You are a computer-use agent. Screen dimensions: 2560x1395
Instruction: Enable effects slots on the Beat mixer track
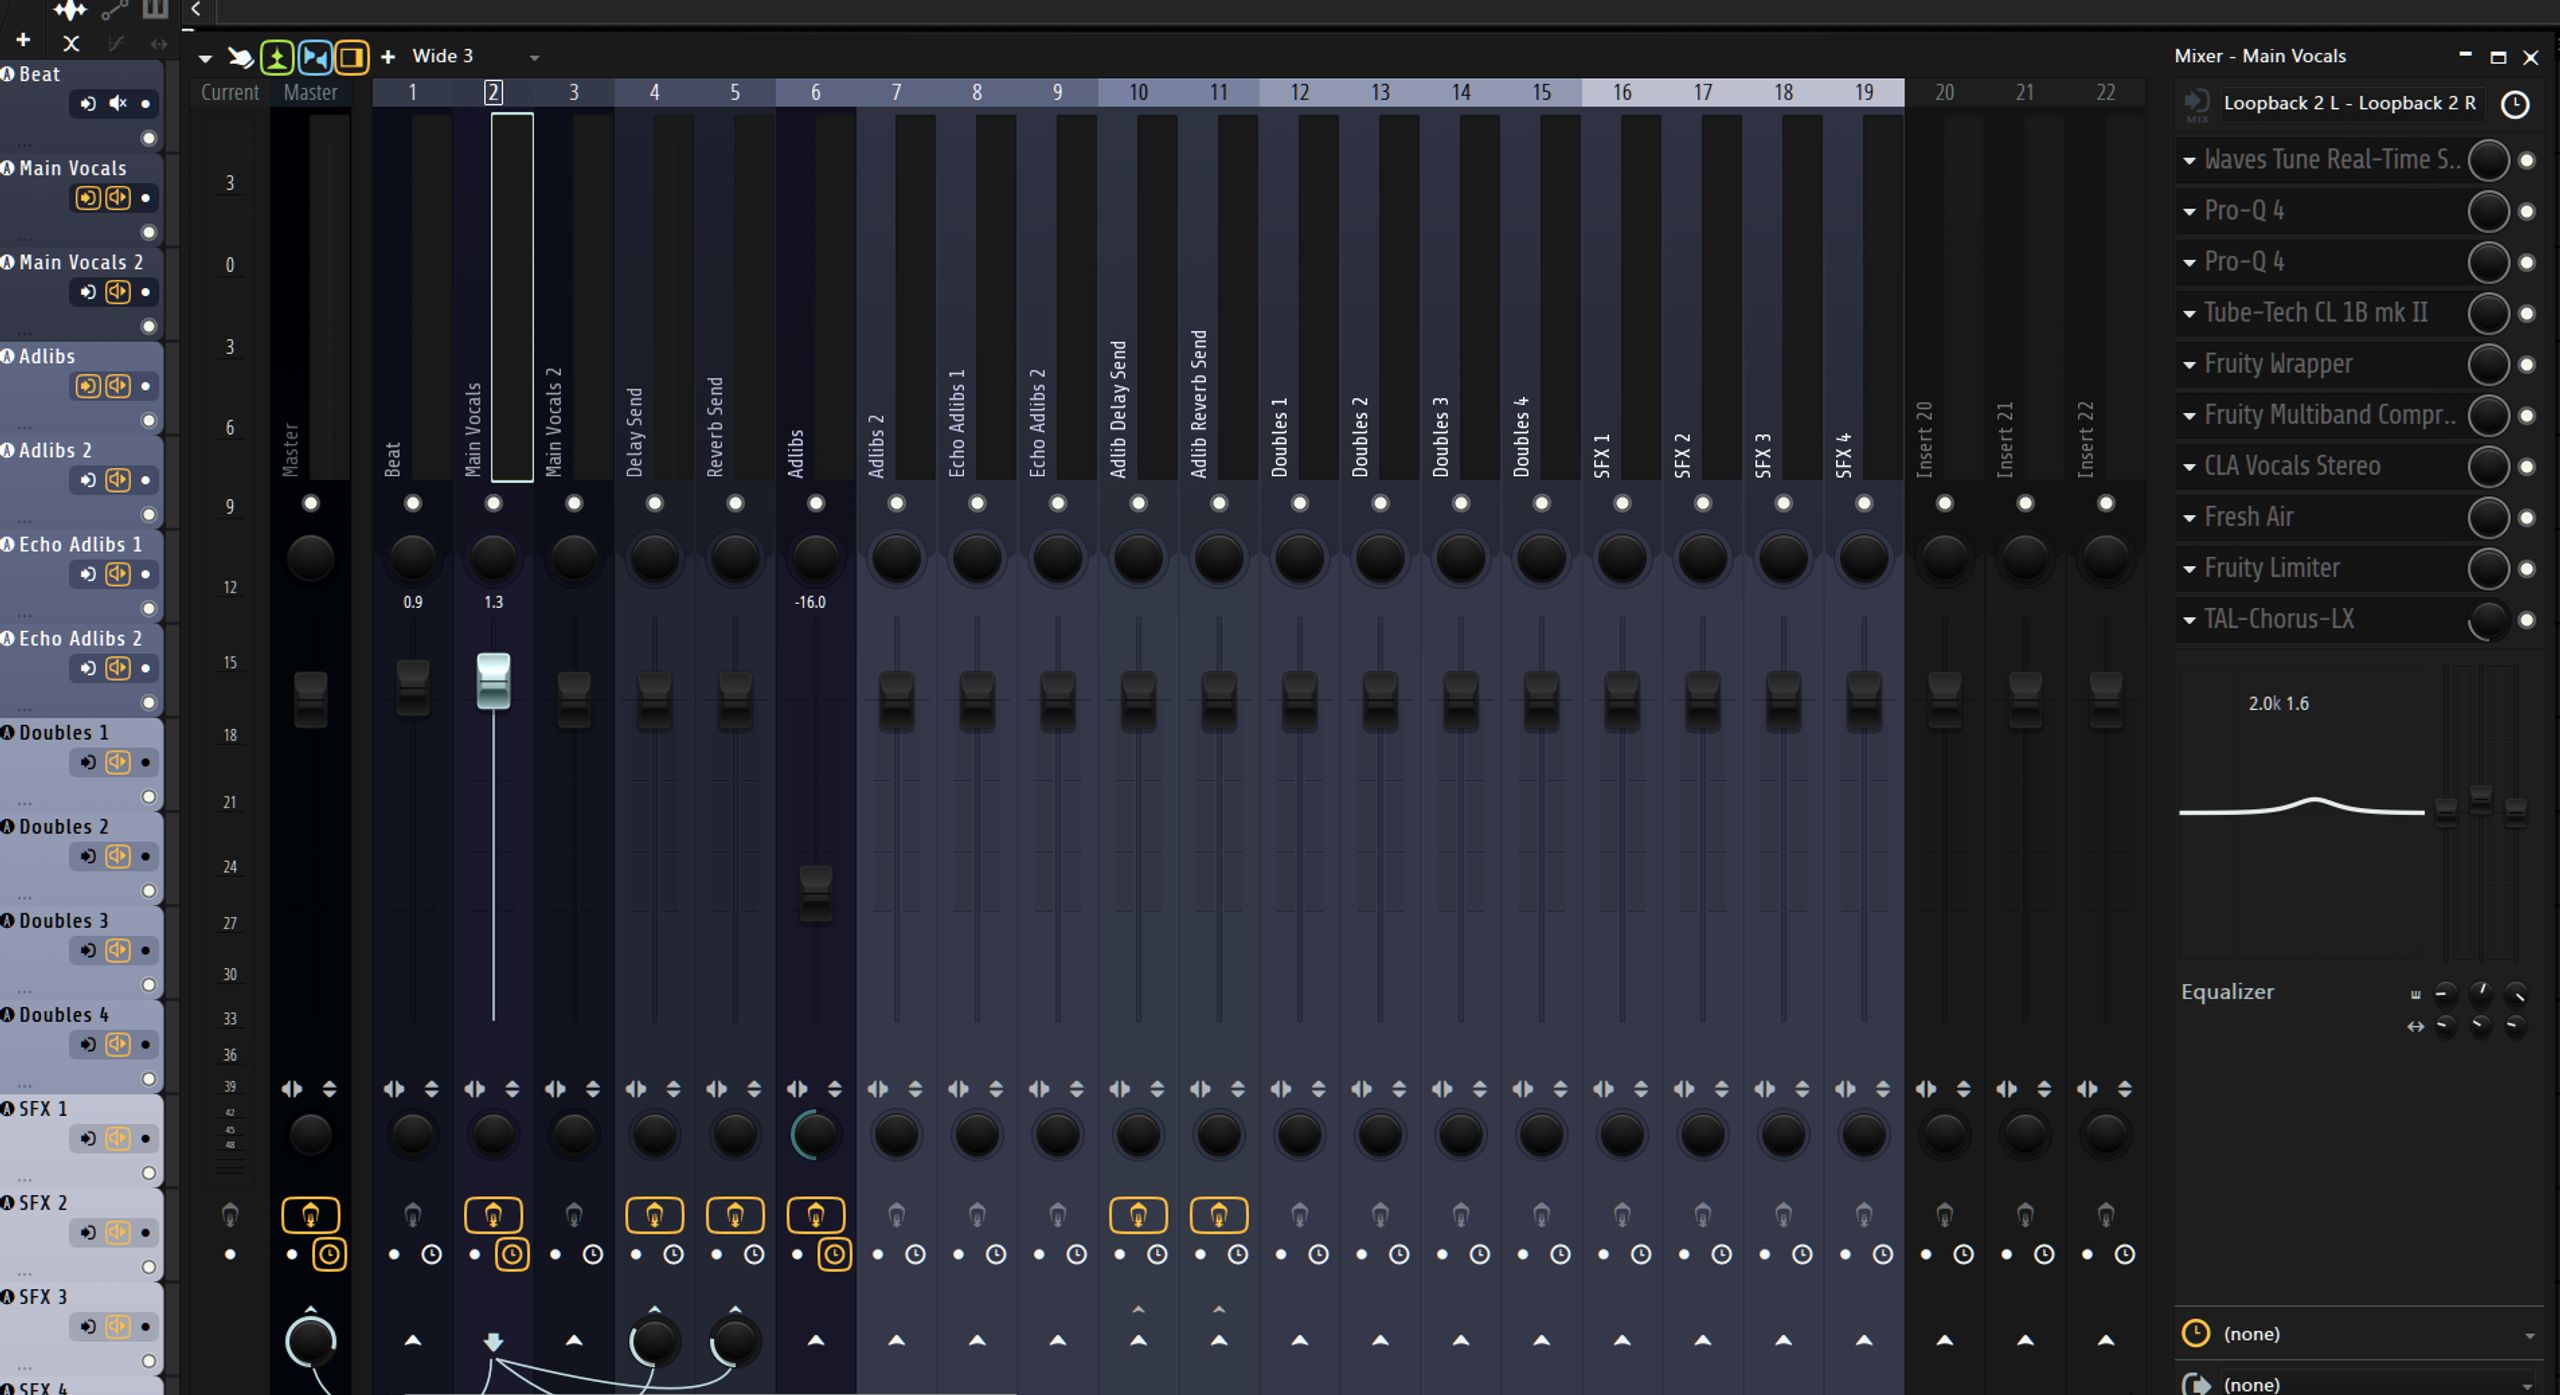412,1215
